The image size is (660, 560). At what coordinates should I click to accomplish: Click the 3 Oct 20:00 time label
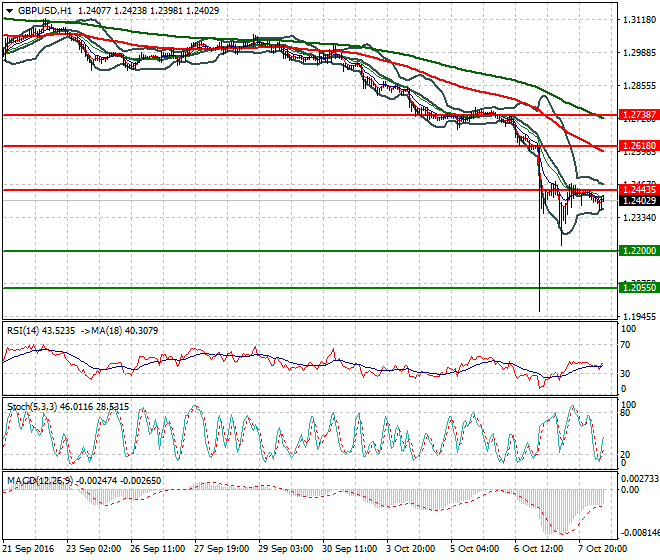[x=410, y=549]
